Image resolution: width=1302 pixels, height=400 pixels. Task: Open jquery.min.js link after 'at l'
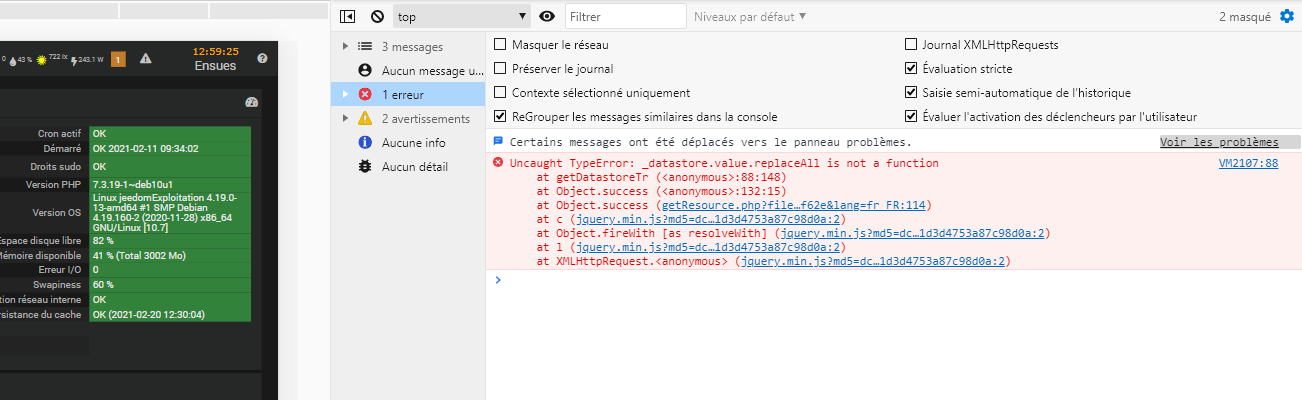(x=708, y=247)
